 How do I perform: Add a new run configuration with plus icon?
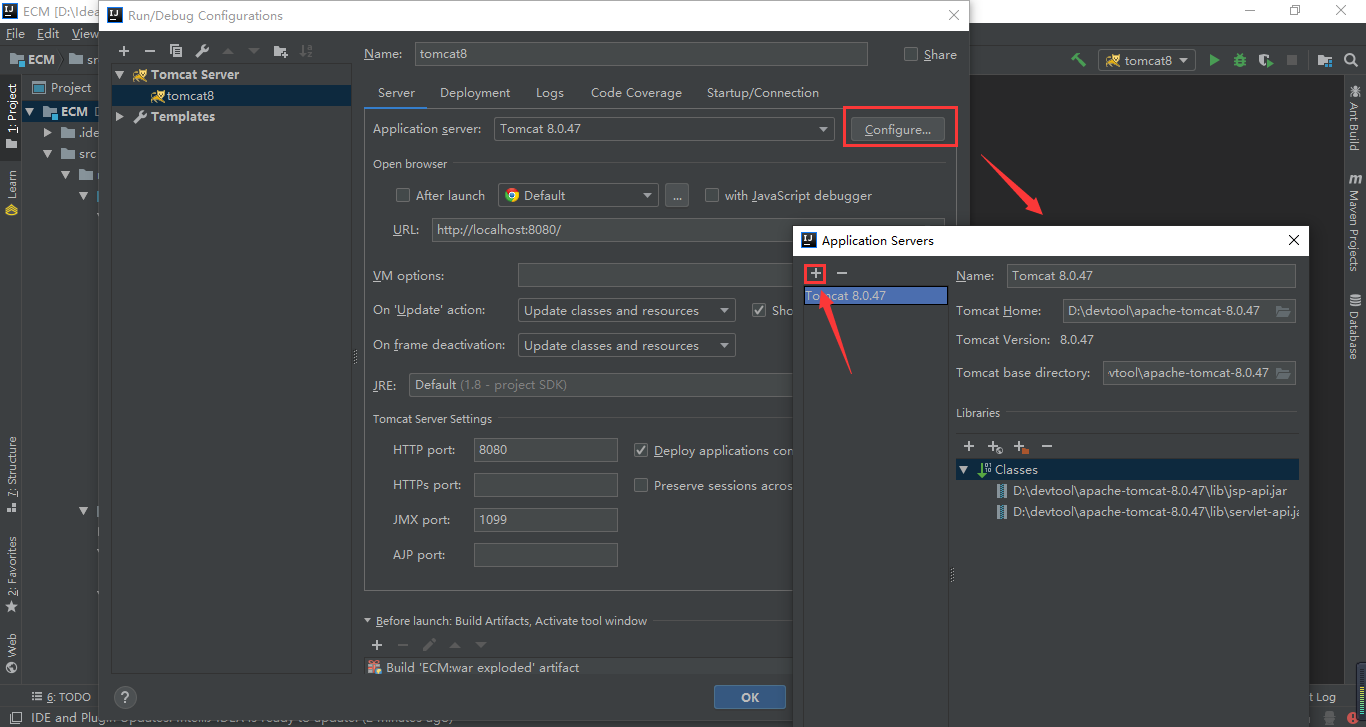124,51
